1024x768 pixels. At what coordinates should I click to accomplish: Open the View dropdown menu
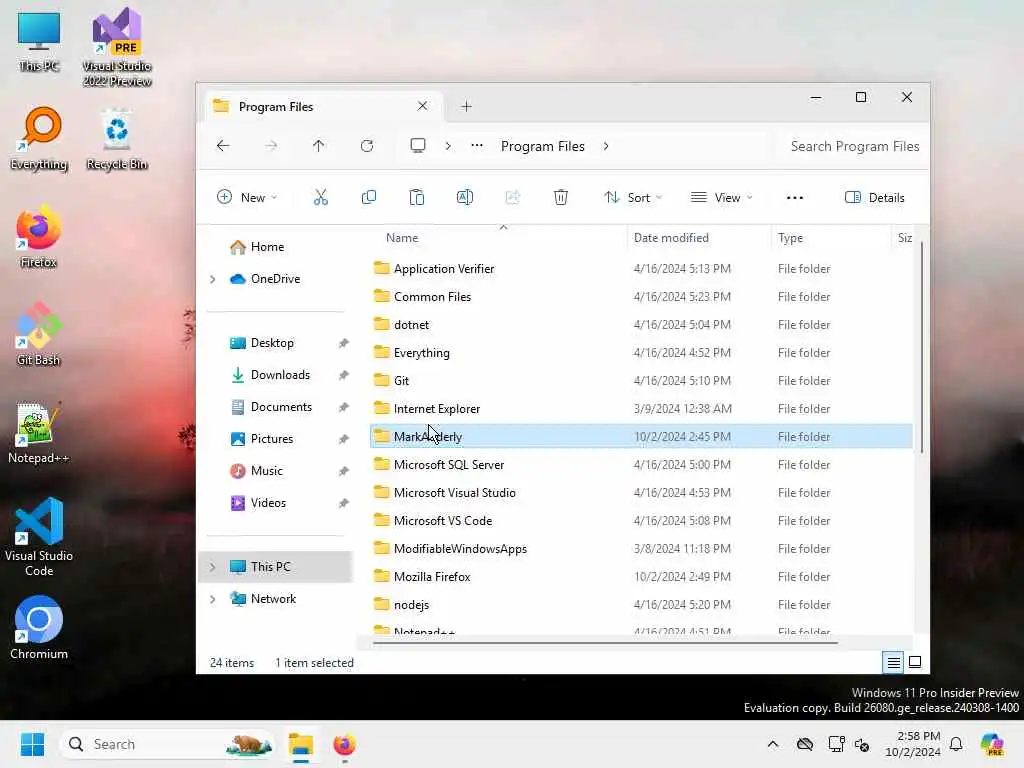[x=722, y=197]
